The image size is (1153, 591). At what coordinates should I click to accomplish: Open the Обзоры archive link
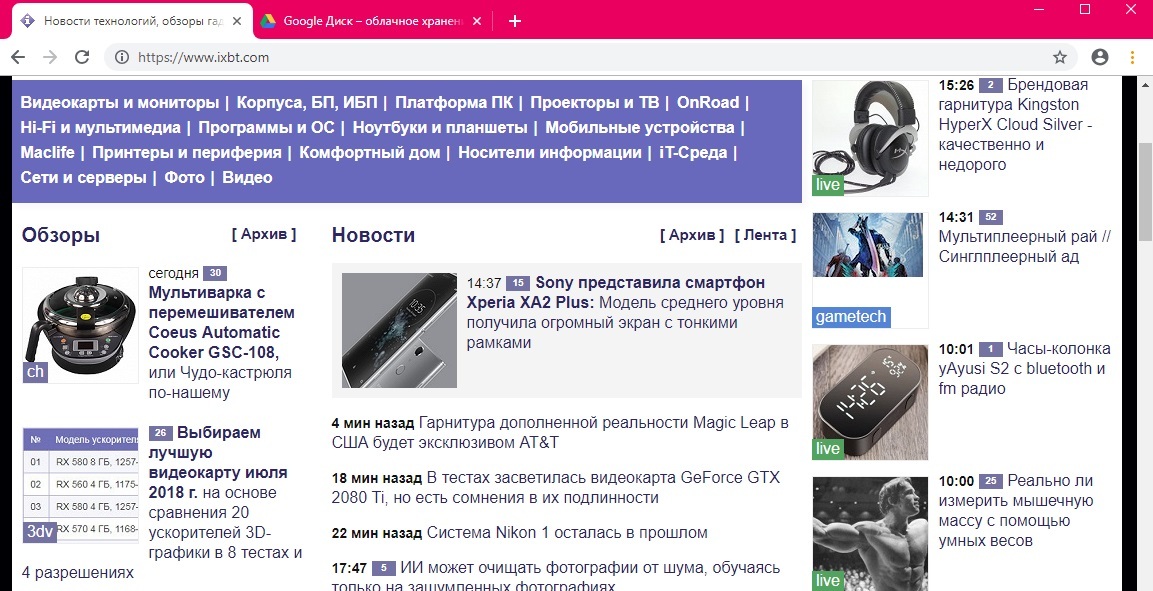pyautogui.click(x=264, y=234)
